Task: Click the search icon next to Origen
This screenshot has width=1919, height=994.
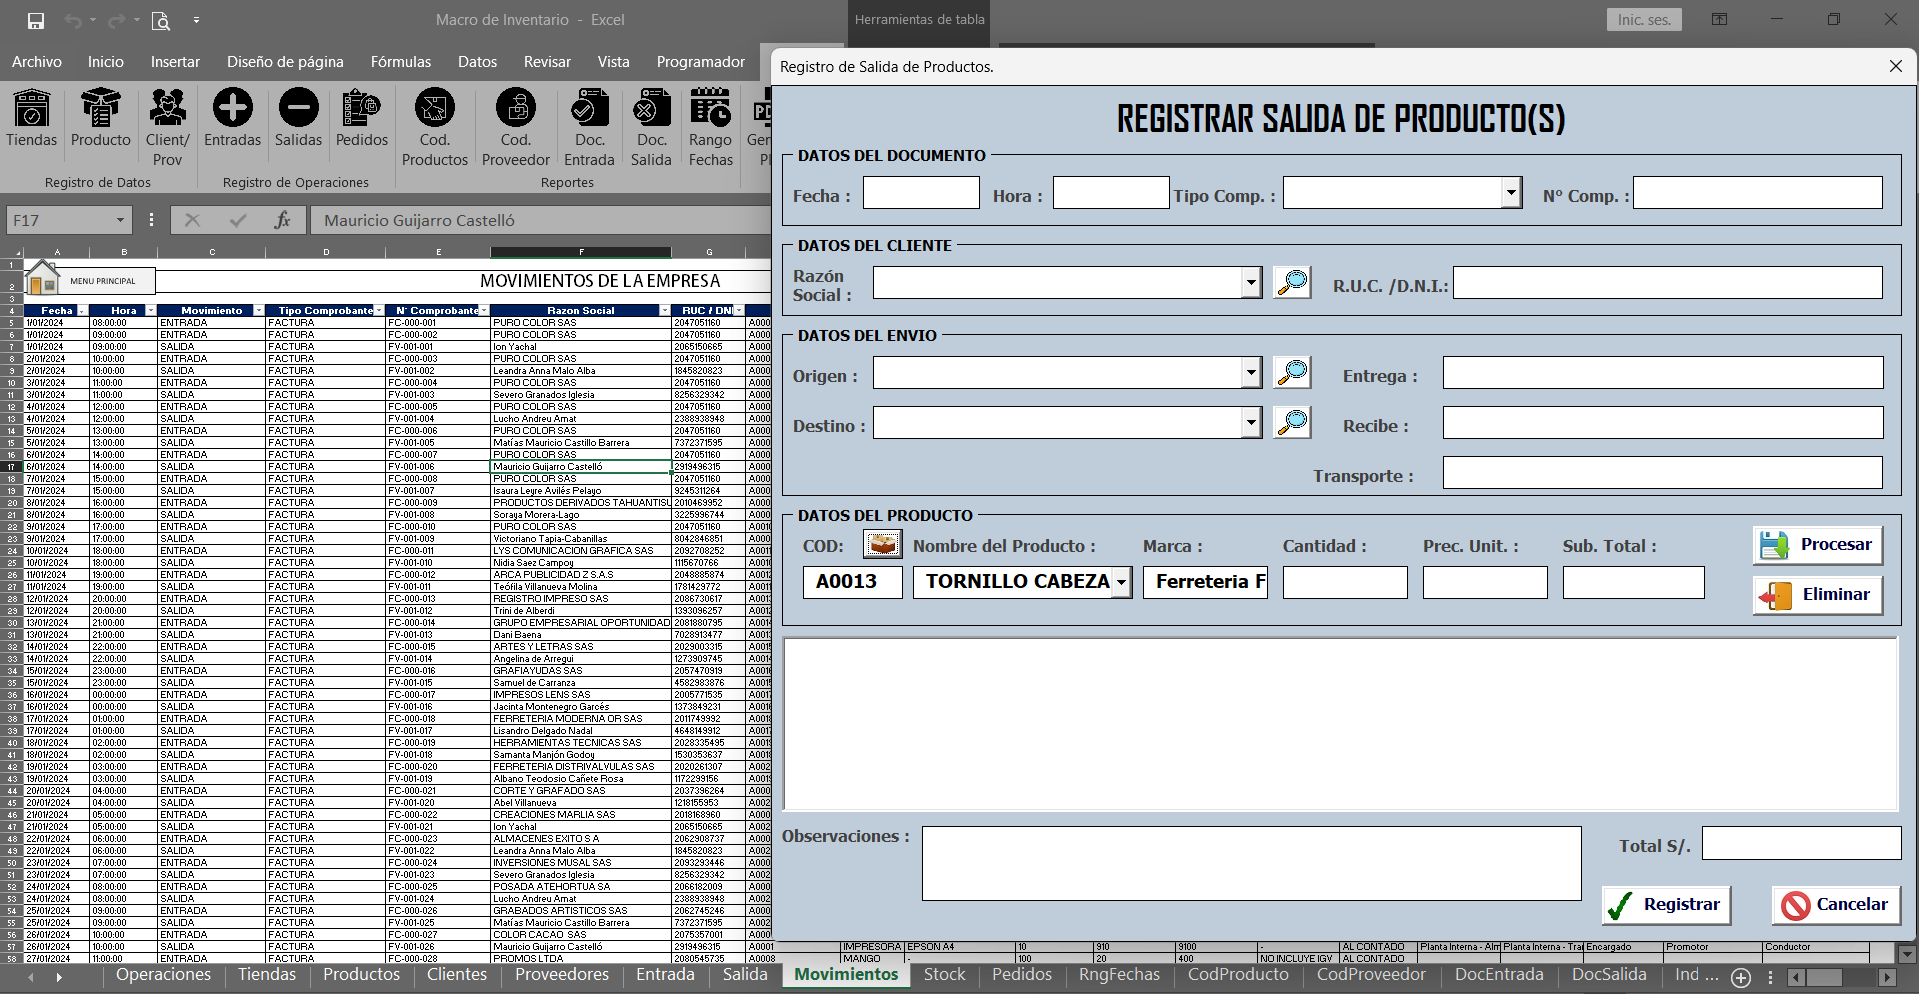Action: (1292, 373)
